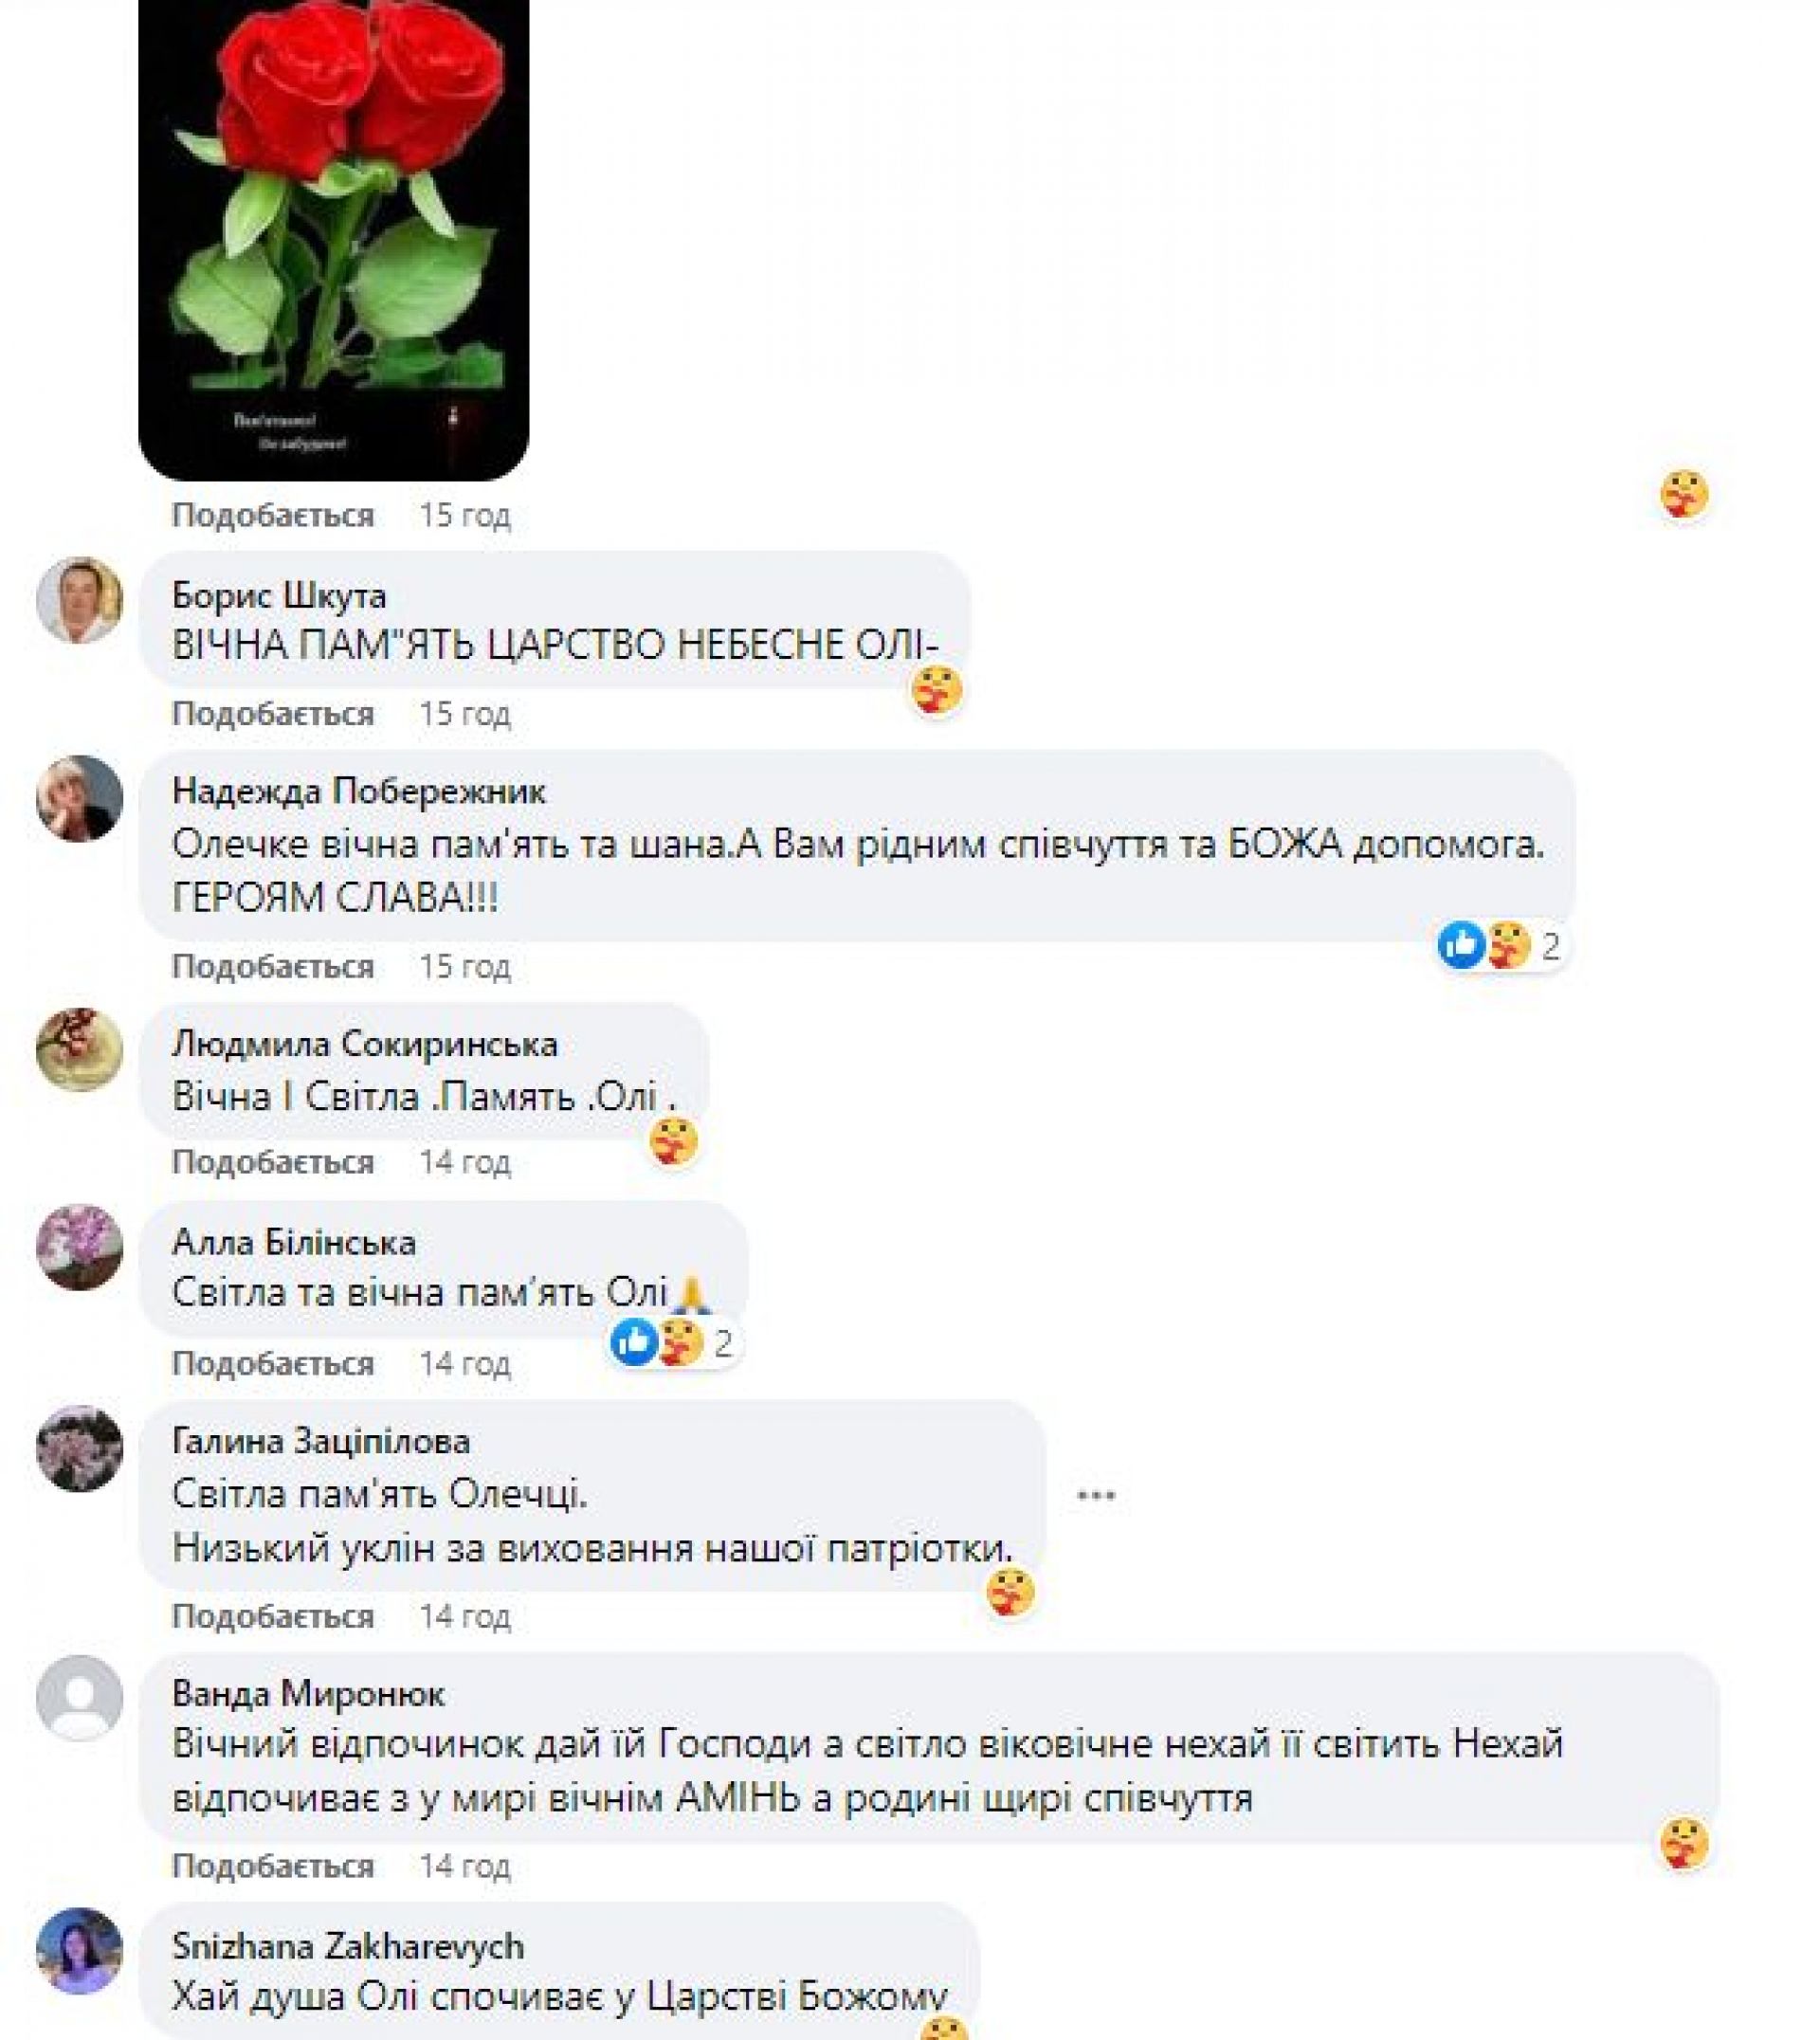
Task: View reactions on Надежда Побережник's comment
Action: point(1500,945)
